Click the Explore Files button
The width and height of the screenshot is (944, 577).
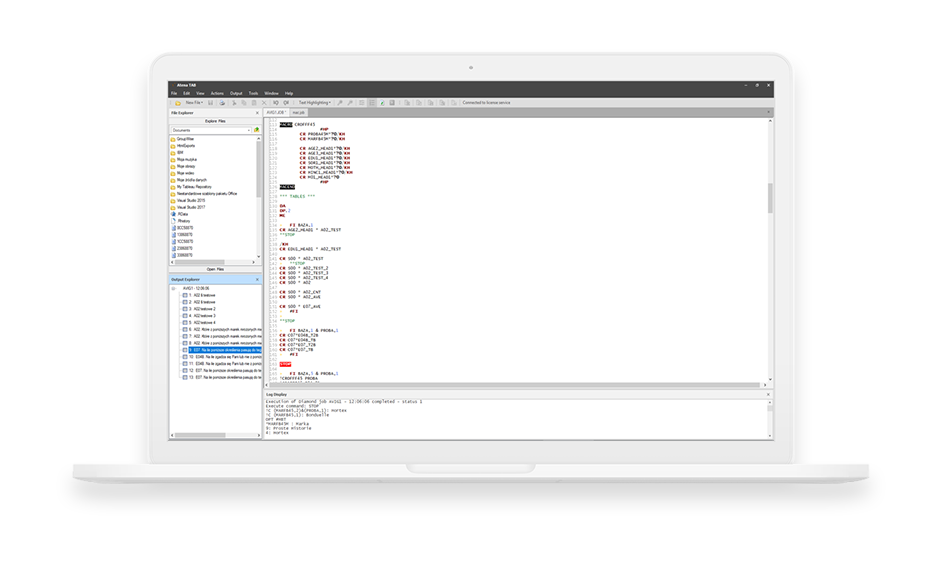(x=215, y=121)
